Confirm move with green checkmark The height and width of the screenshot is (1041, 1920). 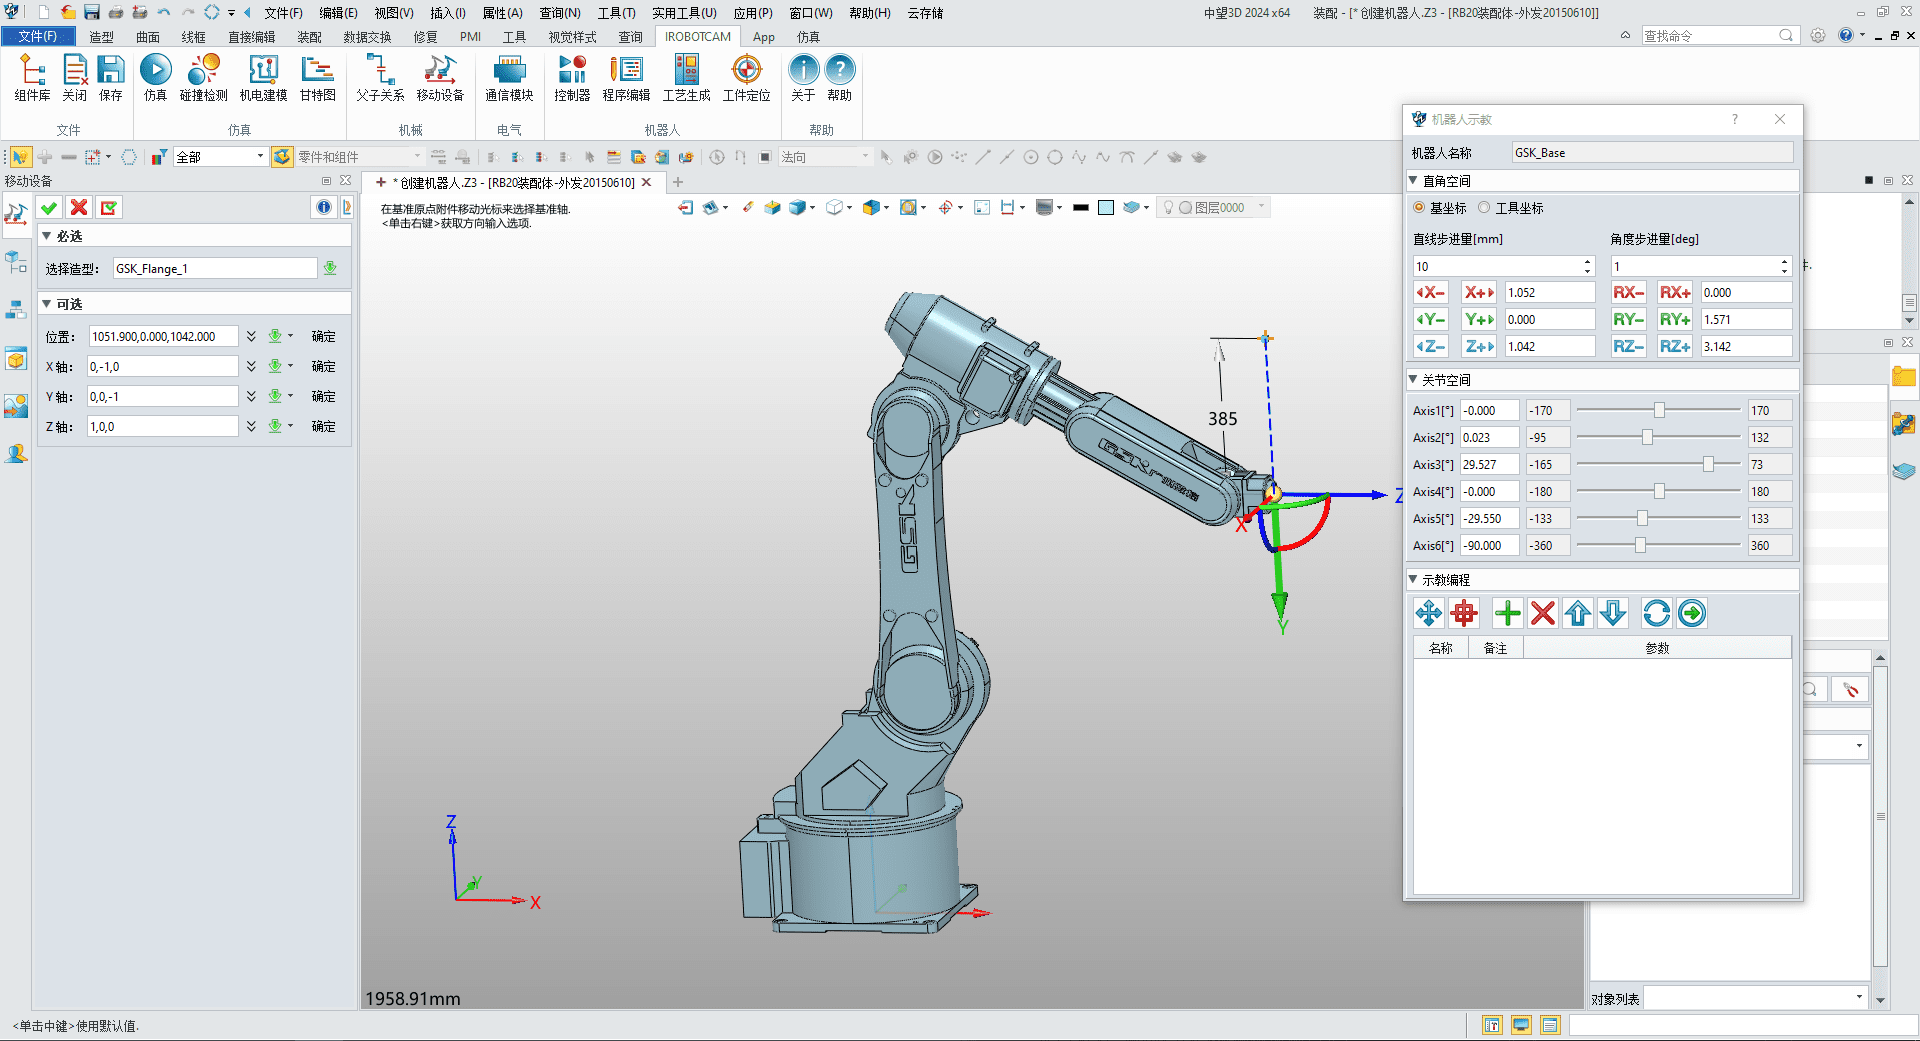(48, 207)
